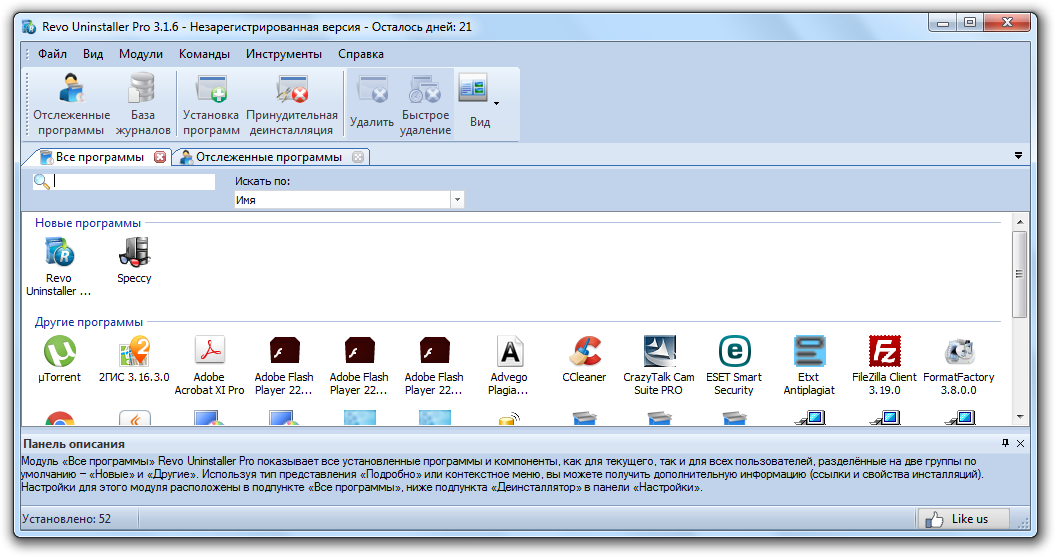Open the Отслеженные программы toolbar icon
Screen dimensions: 1056x557
tap(71, 104)
